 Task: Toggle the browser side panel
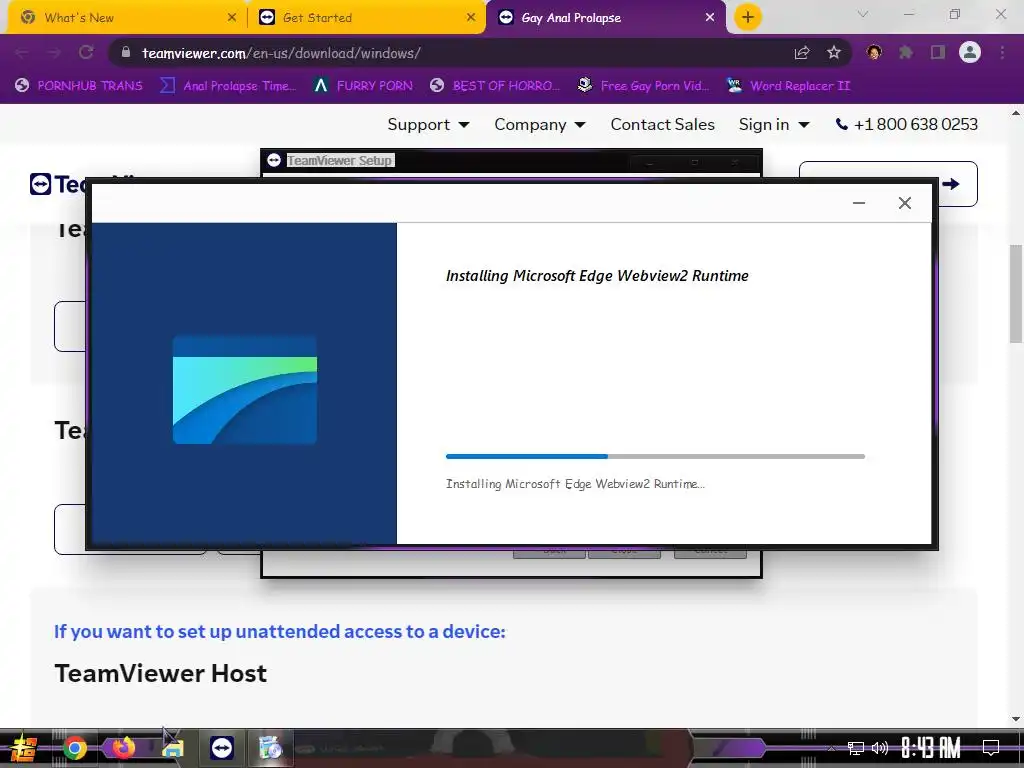coord(938,52)
